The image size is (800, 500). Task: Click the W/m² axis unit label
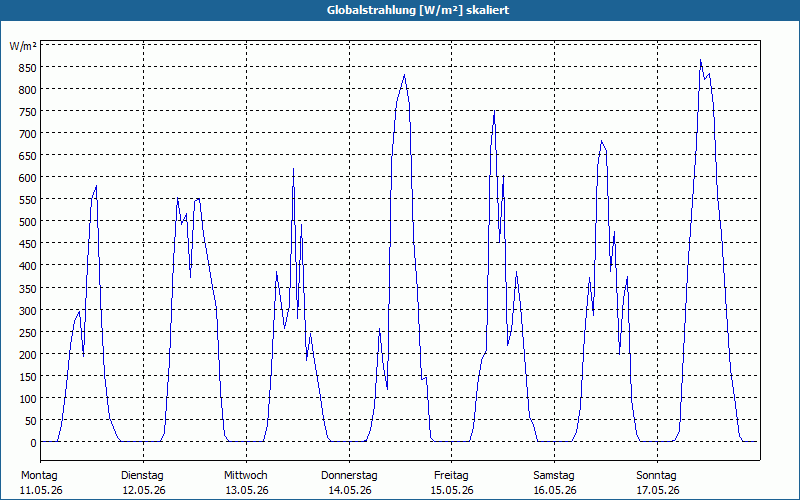tap(23, 46)
